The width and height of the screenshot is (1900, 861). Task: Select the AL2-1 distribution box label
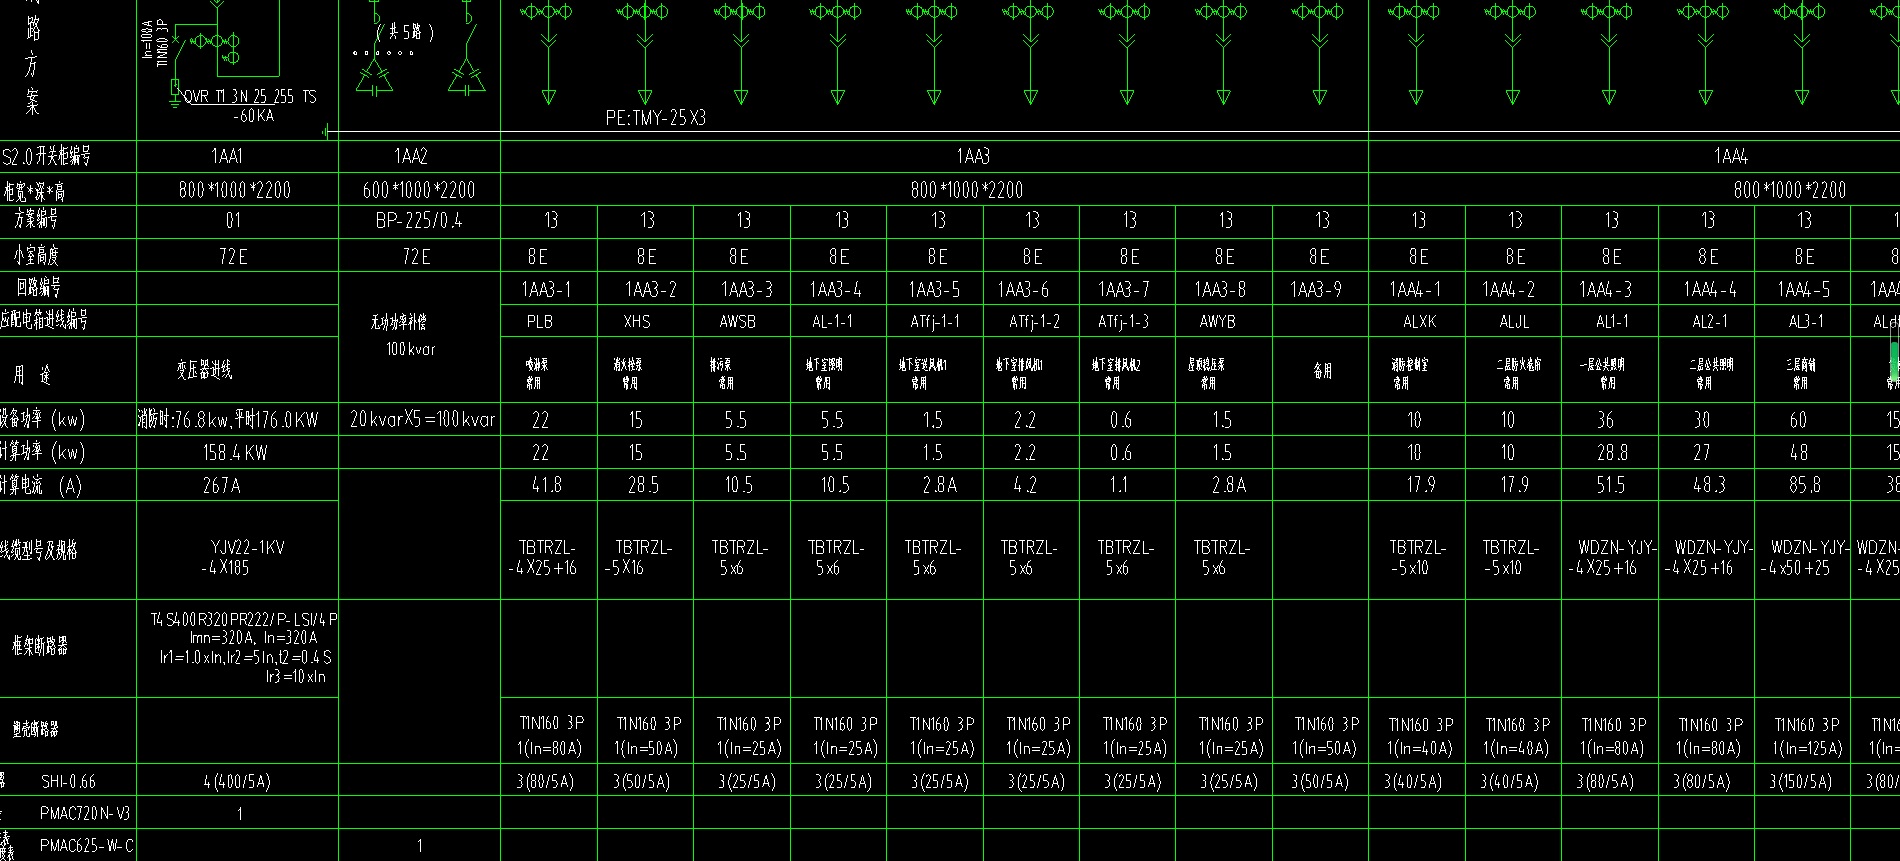pos(1709,322)
